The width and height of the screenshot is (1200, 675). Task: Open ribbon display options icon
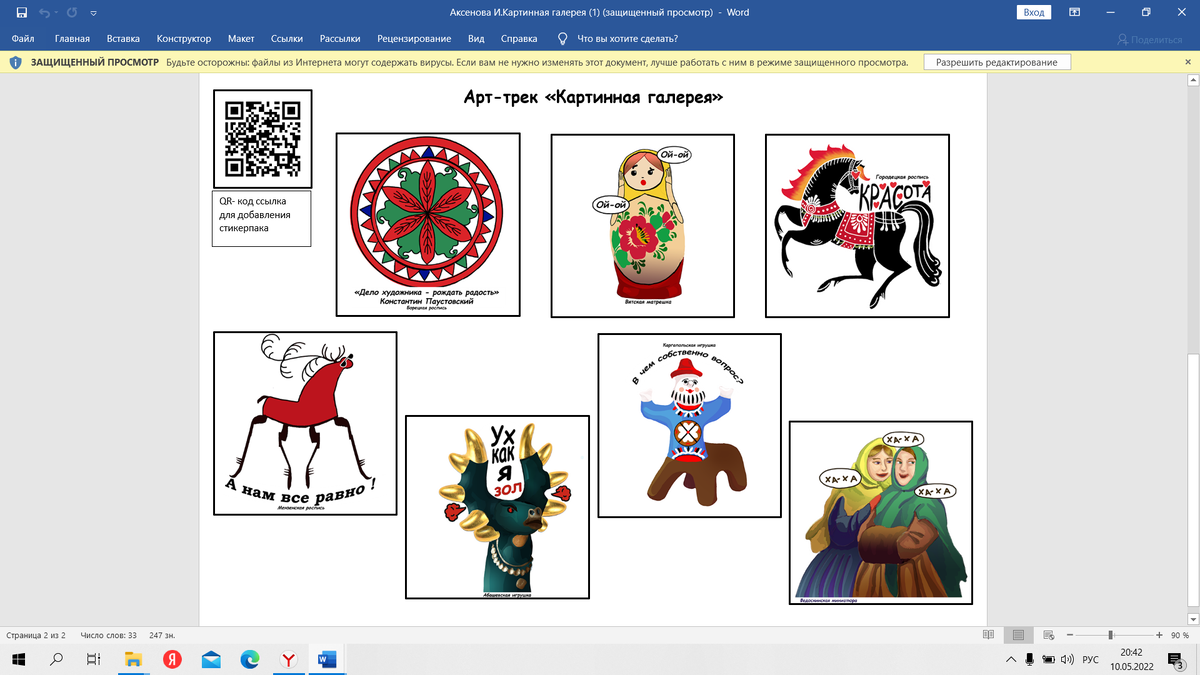[1075, 12]
